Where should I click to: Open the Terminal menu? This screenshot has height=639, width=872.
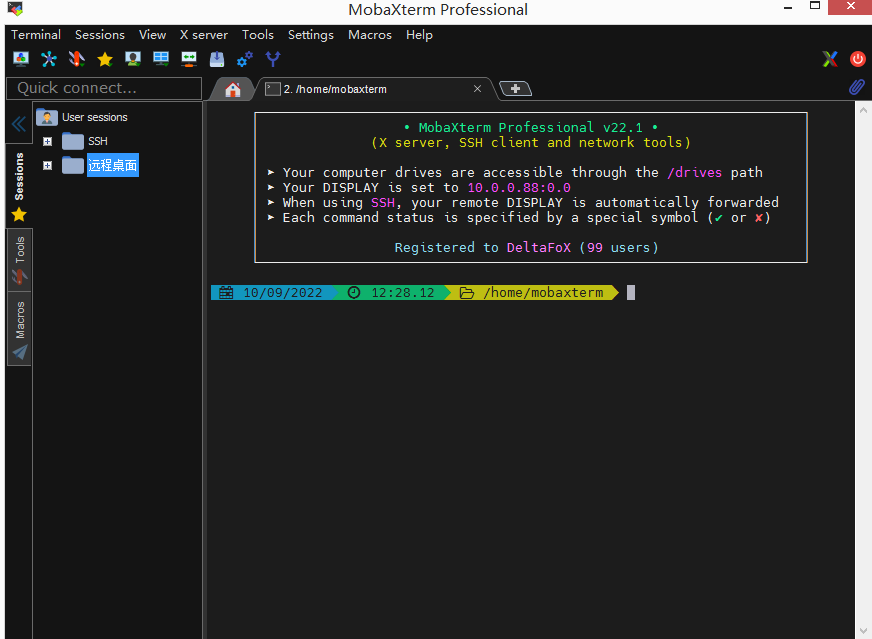click(36, 34)
